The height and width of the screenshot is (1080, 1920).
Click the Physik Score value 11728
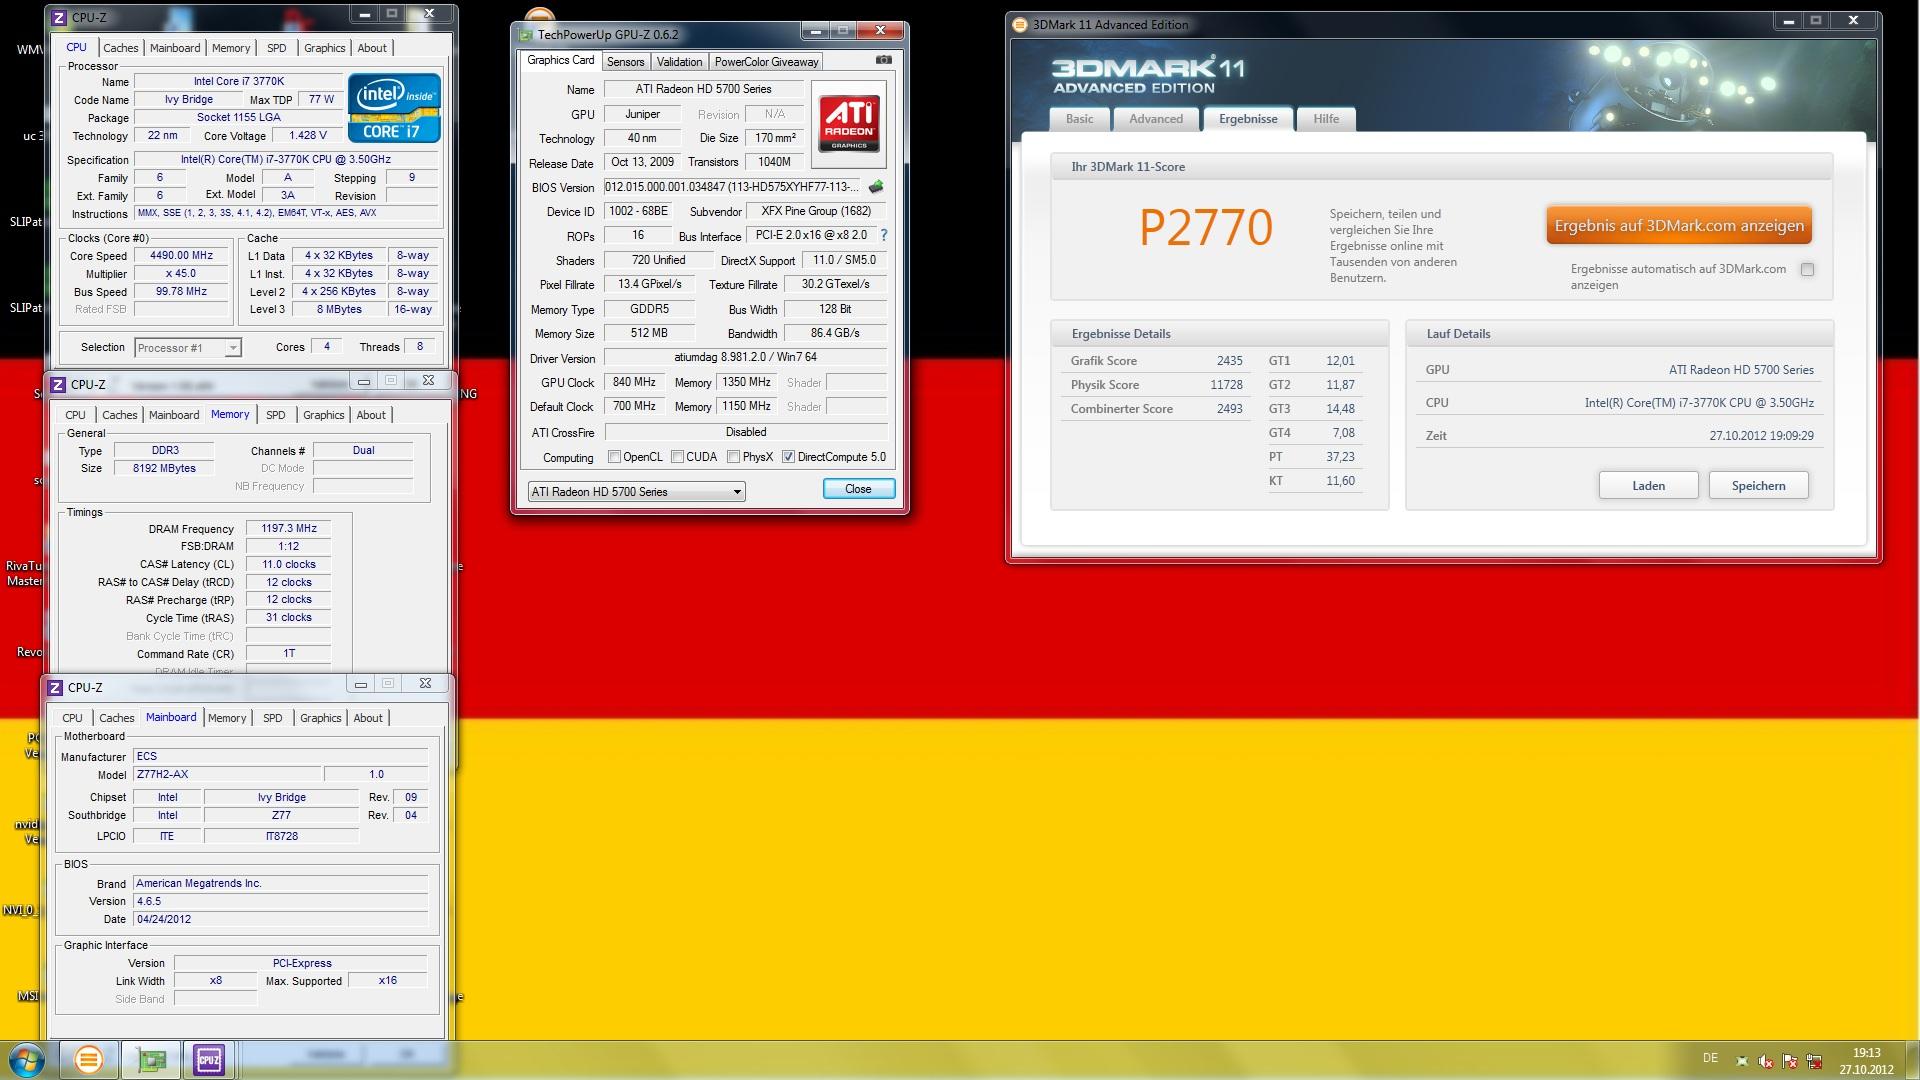[x=1226, y=385]
